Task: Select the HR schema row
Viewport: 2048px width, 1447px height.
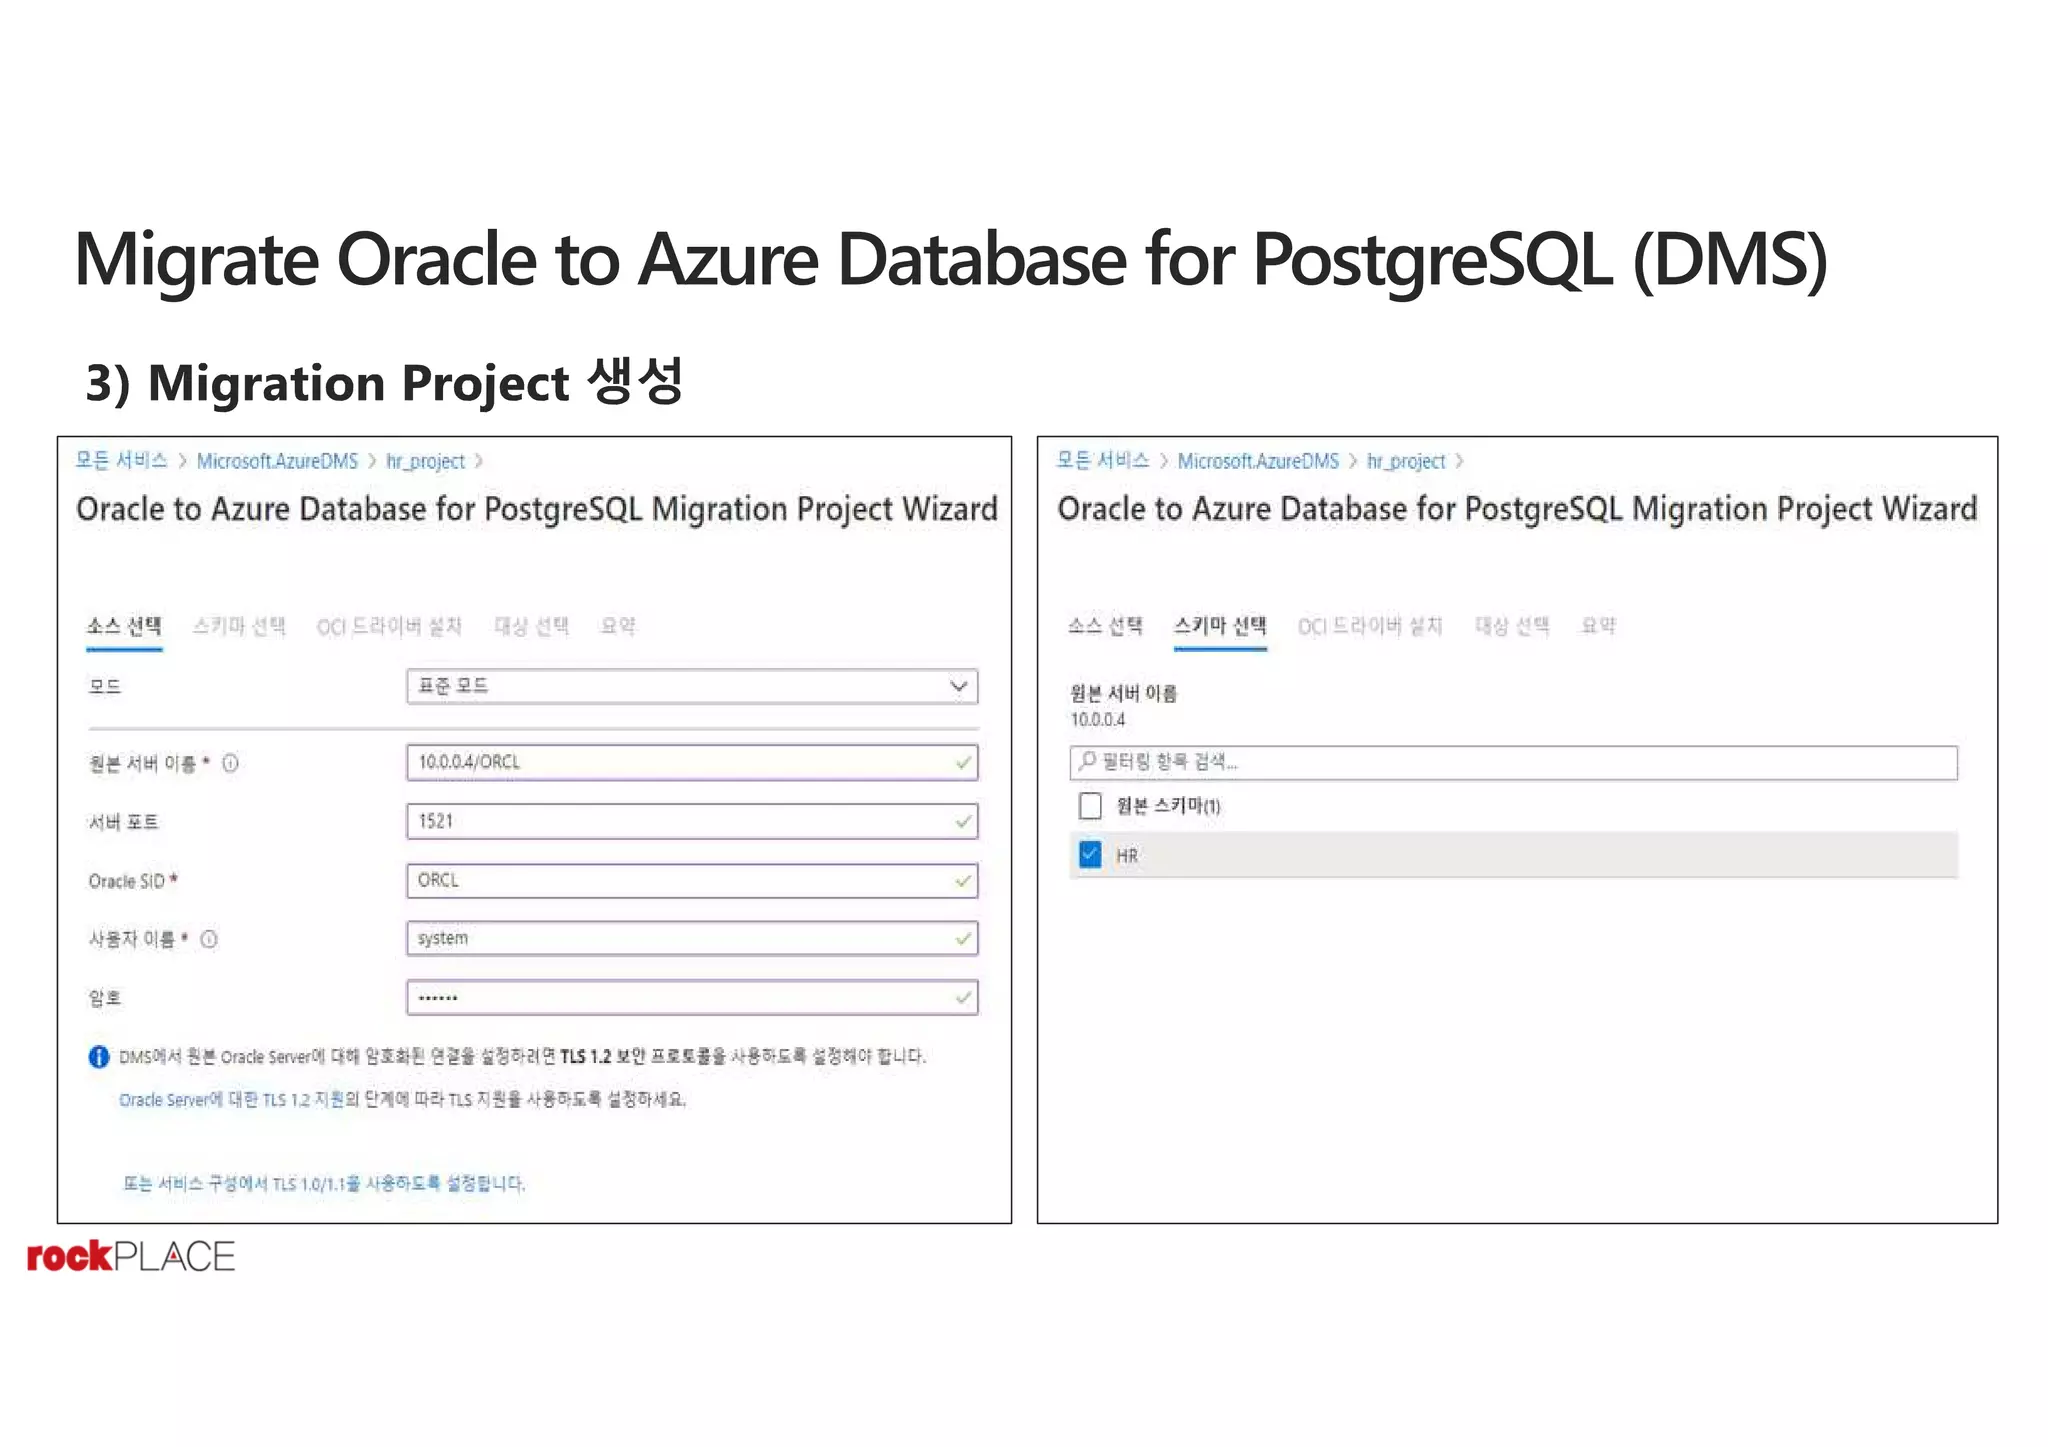Action: click(1513, 856)
